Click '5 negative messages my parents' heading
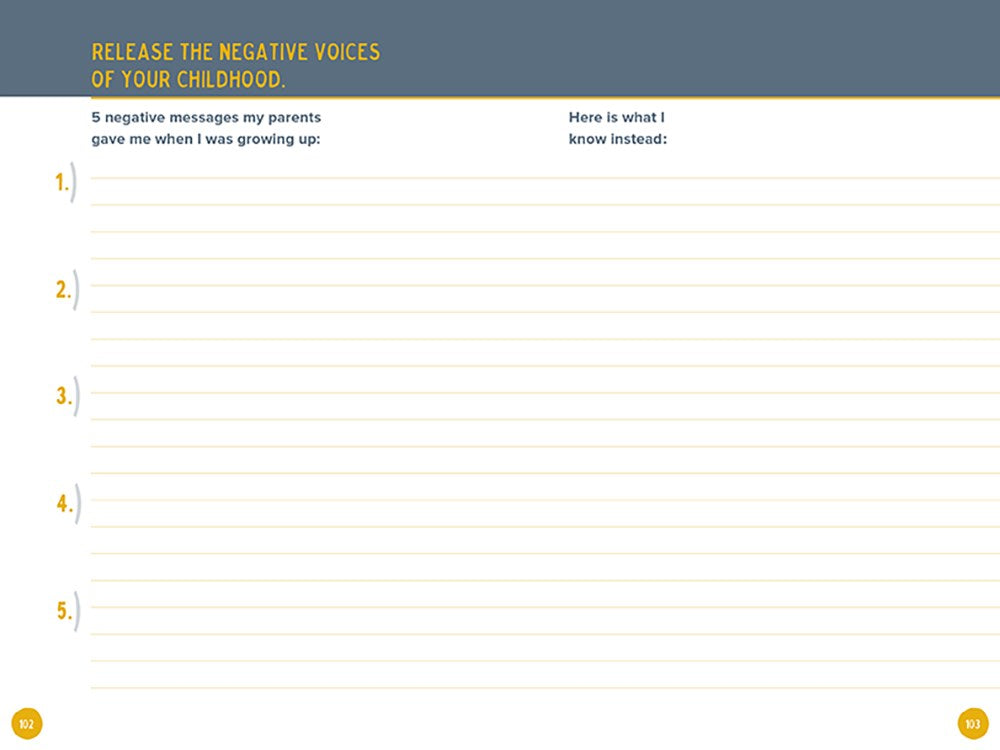This screenshot has width=1000, height=750. [x=206, y=118]
